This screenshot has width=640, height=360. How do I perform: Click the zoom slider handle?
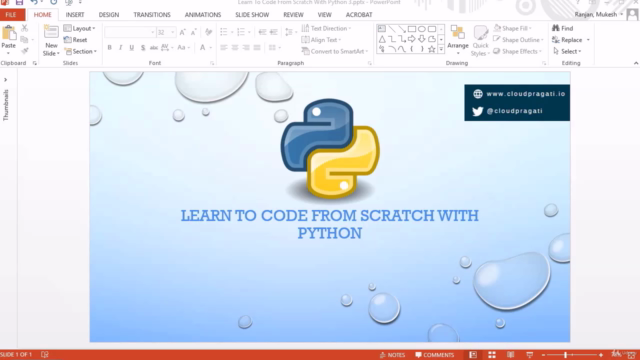(565, 355)
